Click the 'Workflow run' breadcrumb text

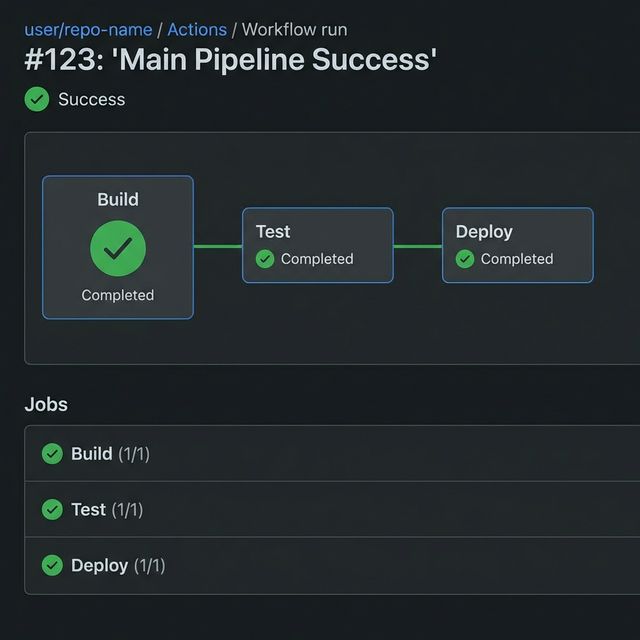pyautogui.click(x=295, y=30)
